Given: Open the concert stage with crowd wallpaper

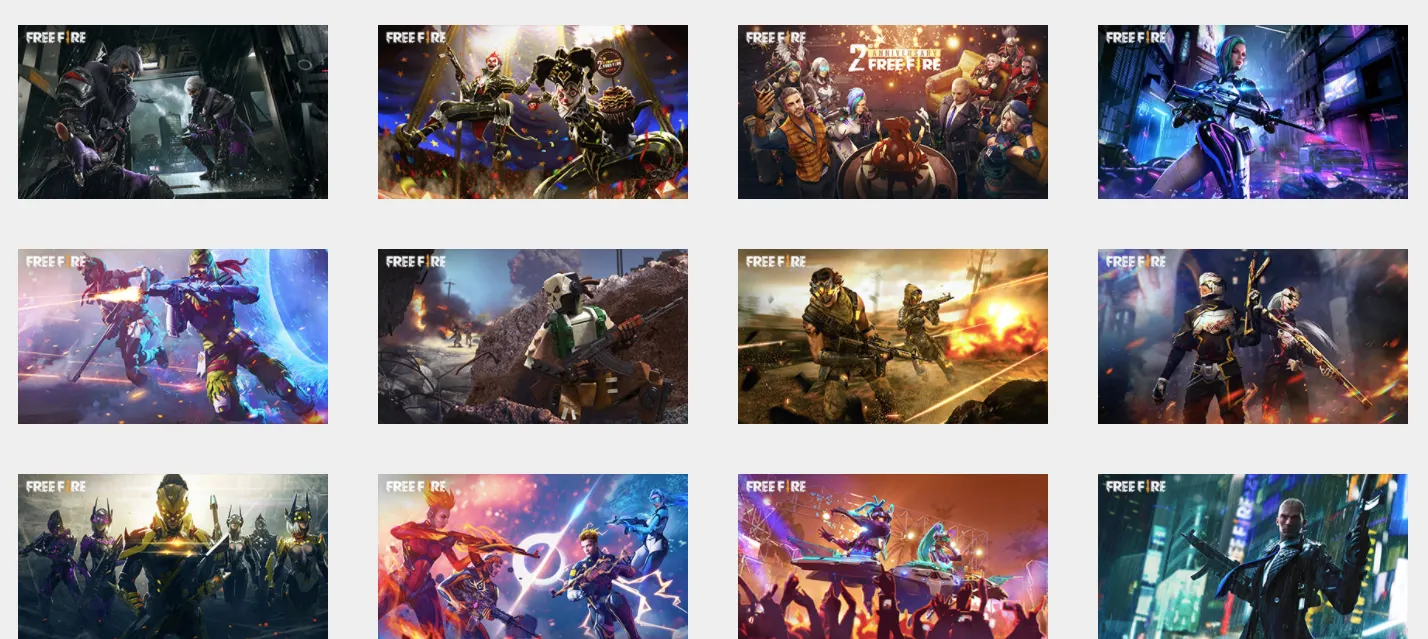Looking at the screenshot, I should point(892,556).
